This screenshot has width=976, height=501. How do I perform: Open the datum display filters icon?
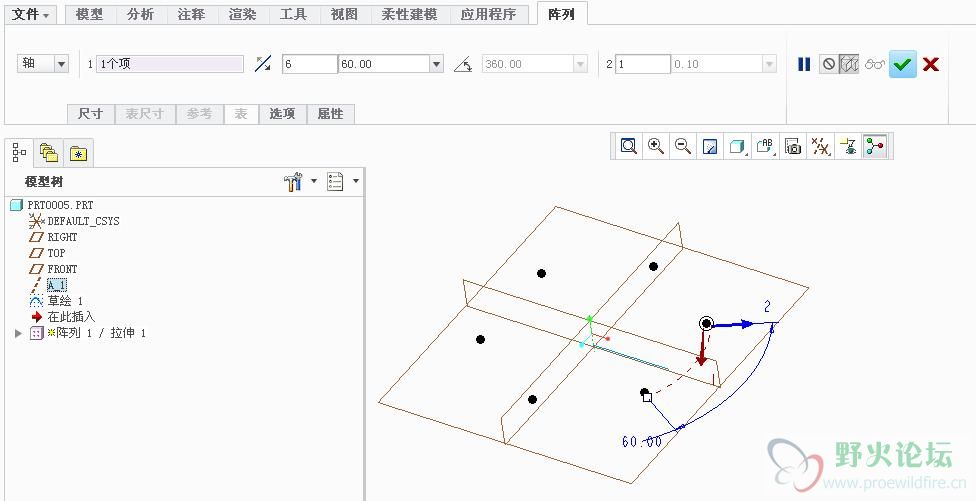[x=820, y=146]
